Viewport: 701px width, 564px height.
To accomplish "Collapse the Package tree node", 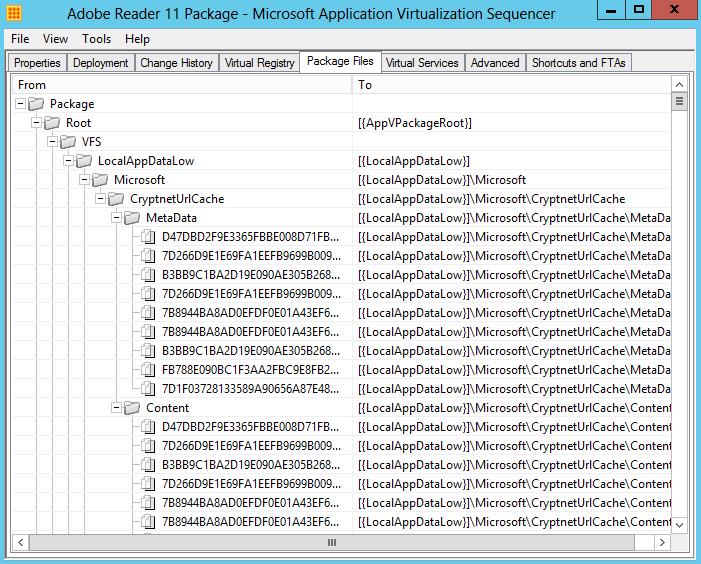I will click(20, 104).
